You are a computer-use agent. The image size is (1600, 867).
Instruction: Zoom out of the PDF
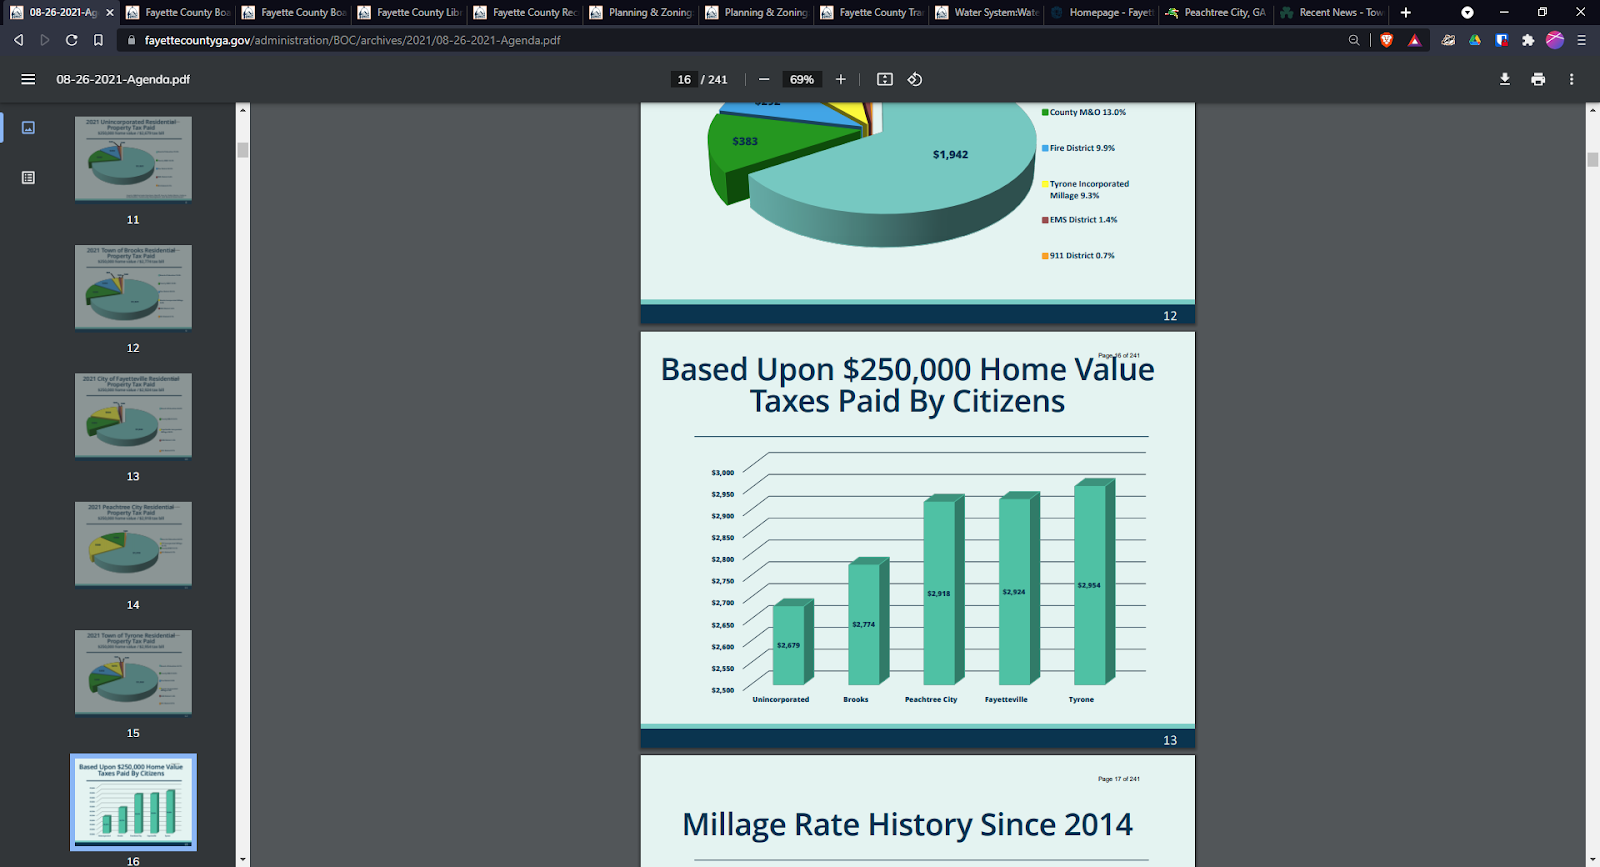pyautogui.click(x=764, y=79)
